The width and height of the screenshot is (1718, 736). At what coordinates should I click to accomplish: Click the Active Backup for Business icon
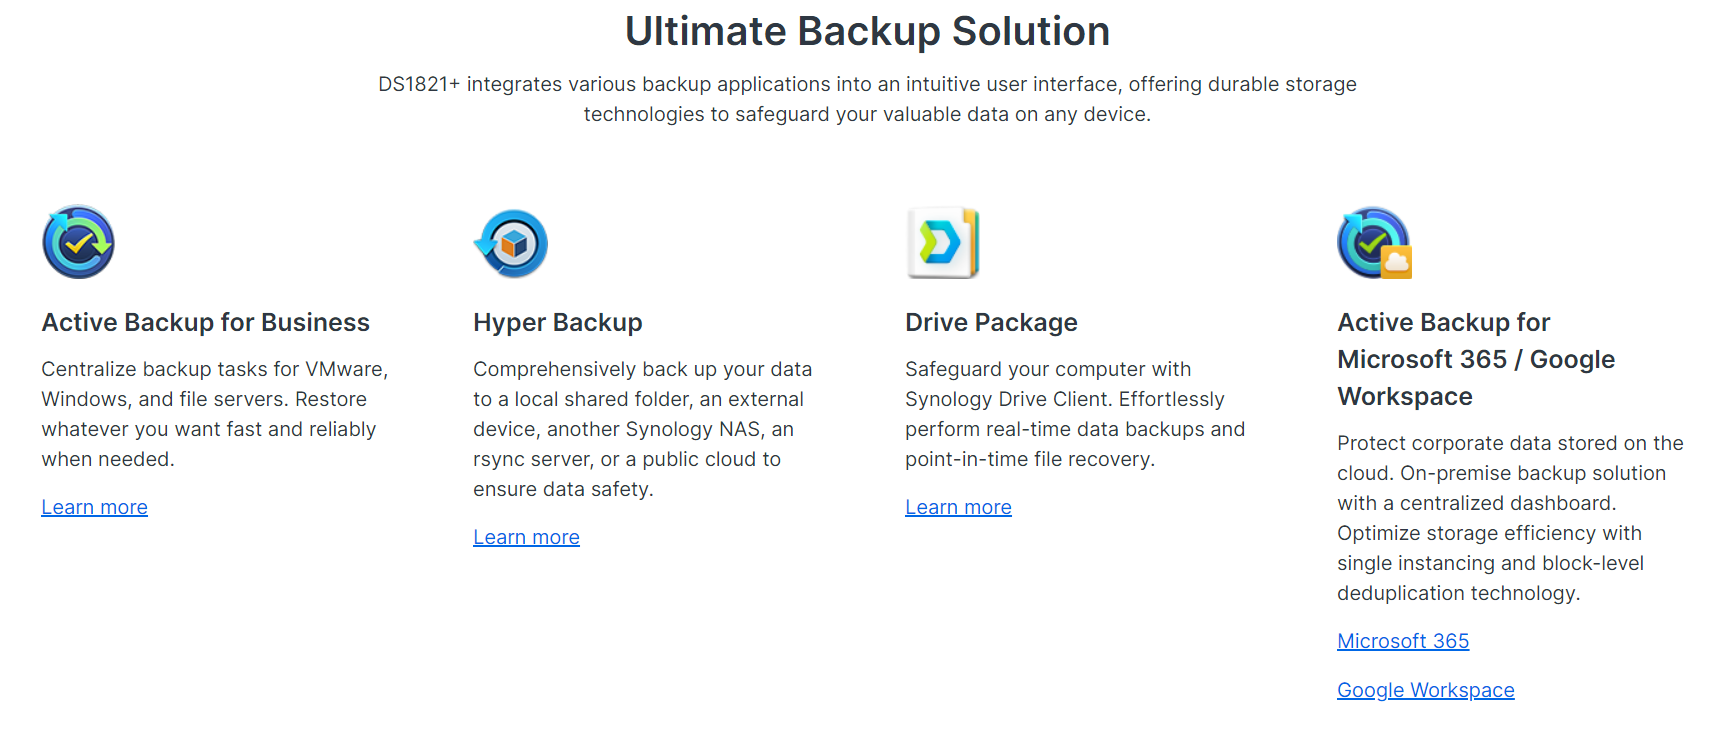coord(78,243)
